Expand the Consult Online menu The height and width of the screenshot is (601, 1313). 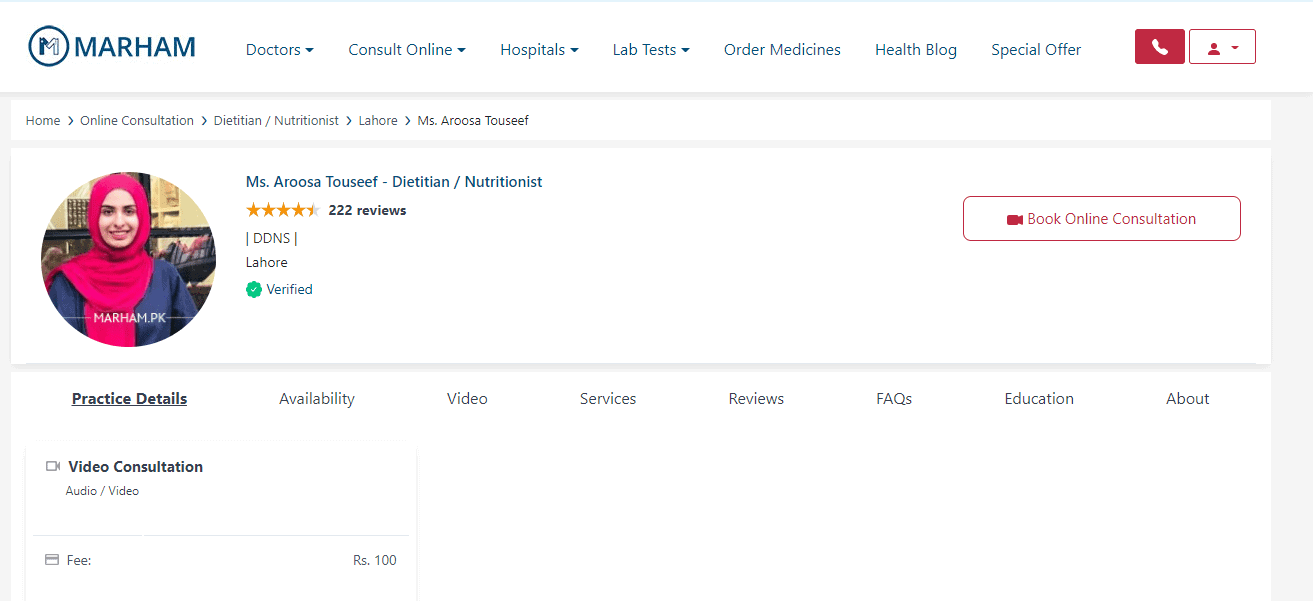coord(407,50)
